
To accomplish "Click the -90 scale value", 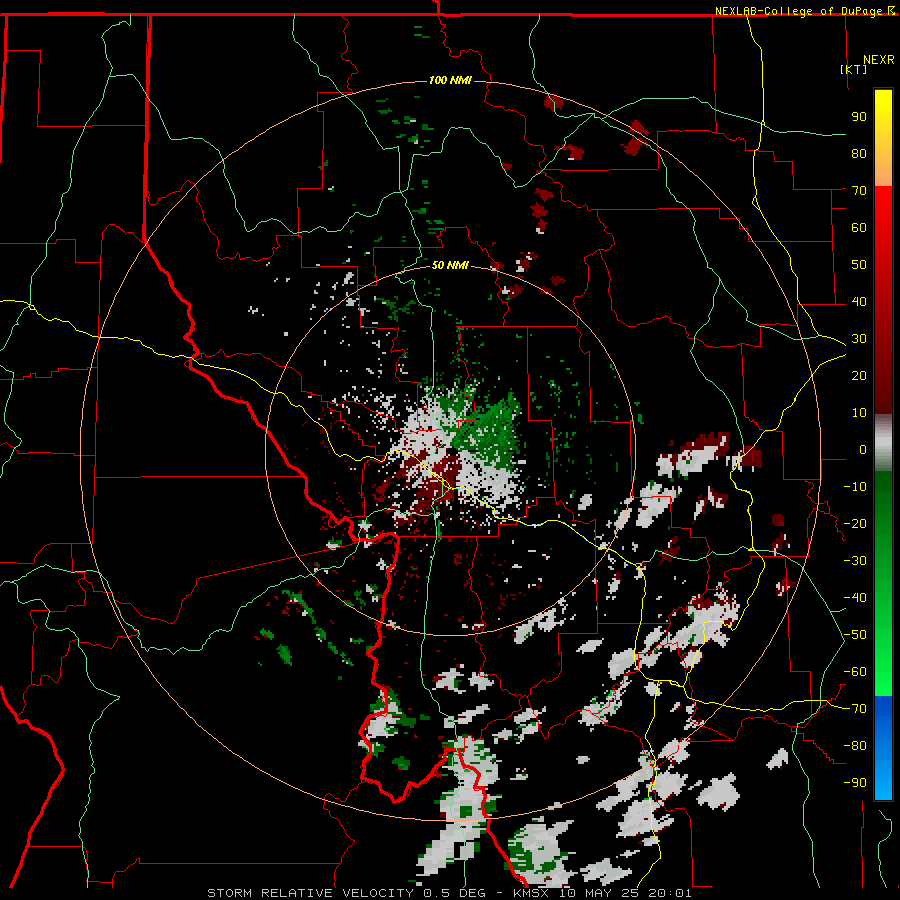I will [x=855, y=783].
